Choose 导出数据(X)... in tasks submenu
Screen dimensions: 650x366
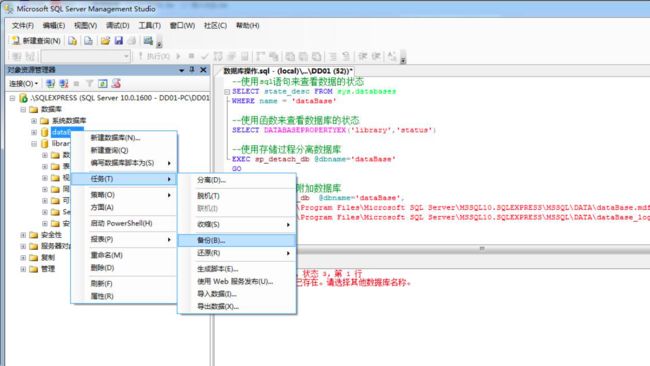[x=237, y=307]
